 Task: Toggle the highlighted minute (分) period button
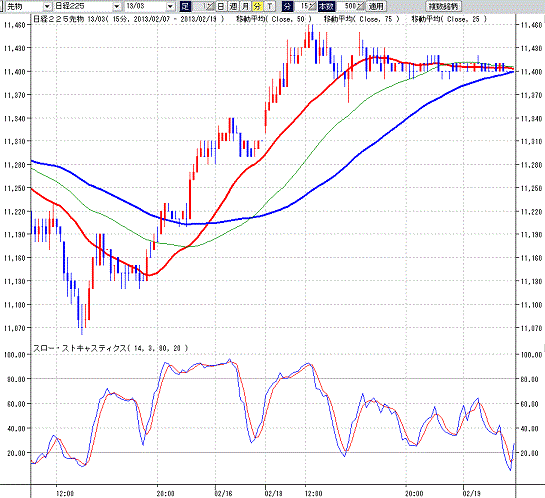coord(257,6)
